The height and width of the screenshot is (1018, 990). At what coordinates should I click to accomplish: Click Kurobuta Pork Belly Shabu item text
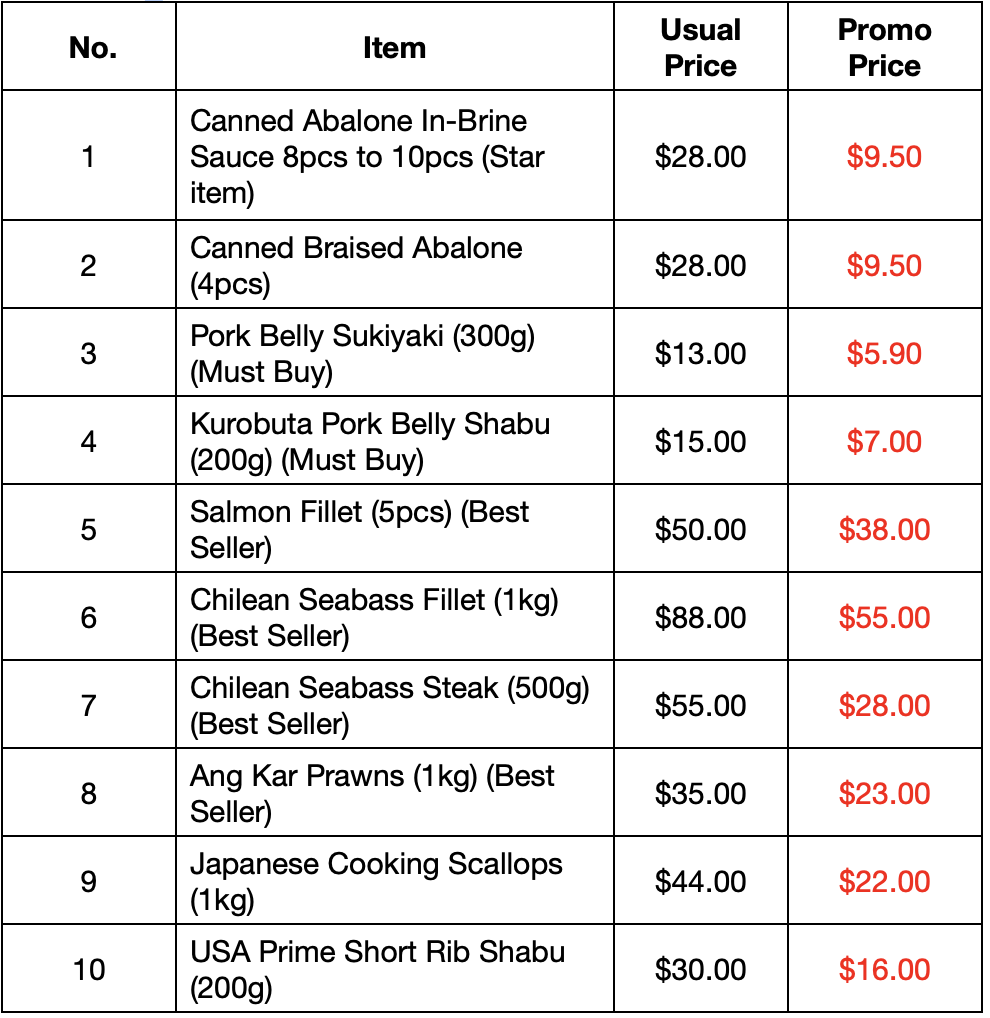tap(370, 441)
